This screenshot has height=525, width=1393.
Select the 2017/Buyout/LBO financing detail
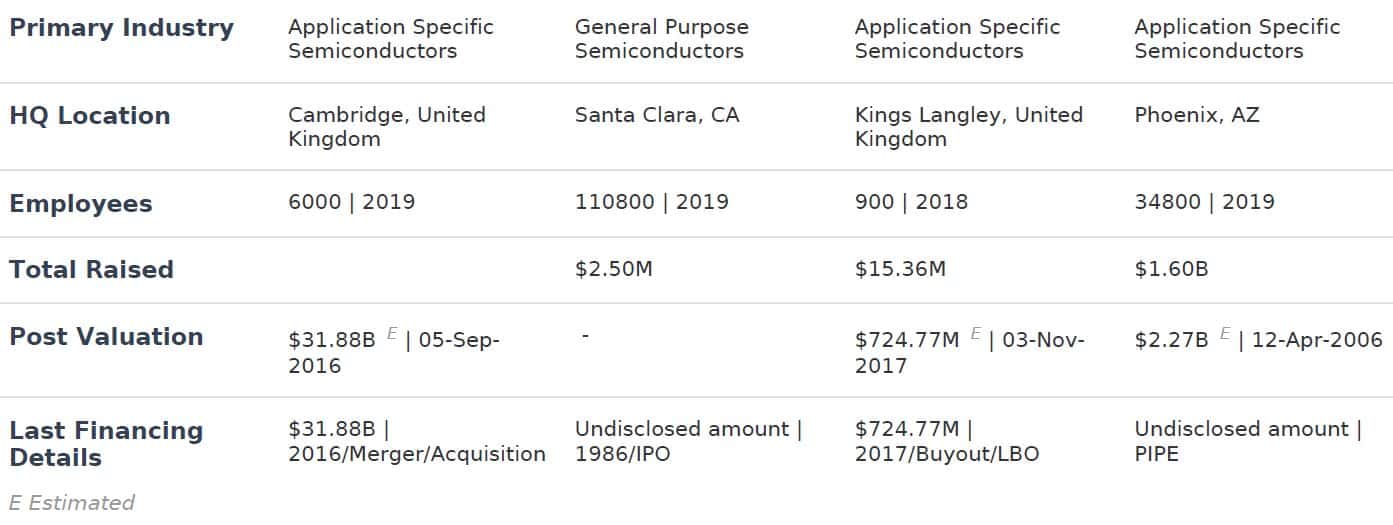click(x=947, y=454)
